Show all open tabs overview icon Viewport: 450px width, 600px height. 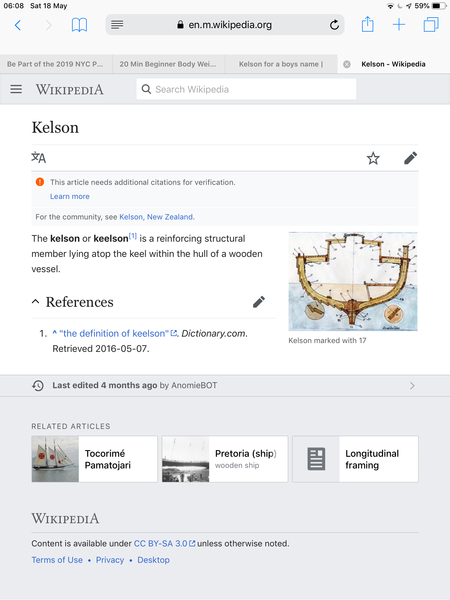(x=431, y=25)
